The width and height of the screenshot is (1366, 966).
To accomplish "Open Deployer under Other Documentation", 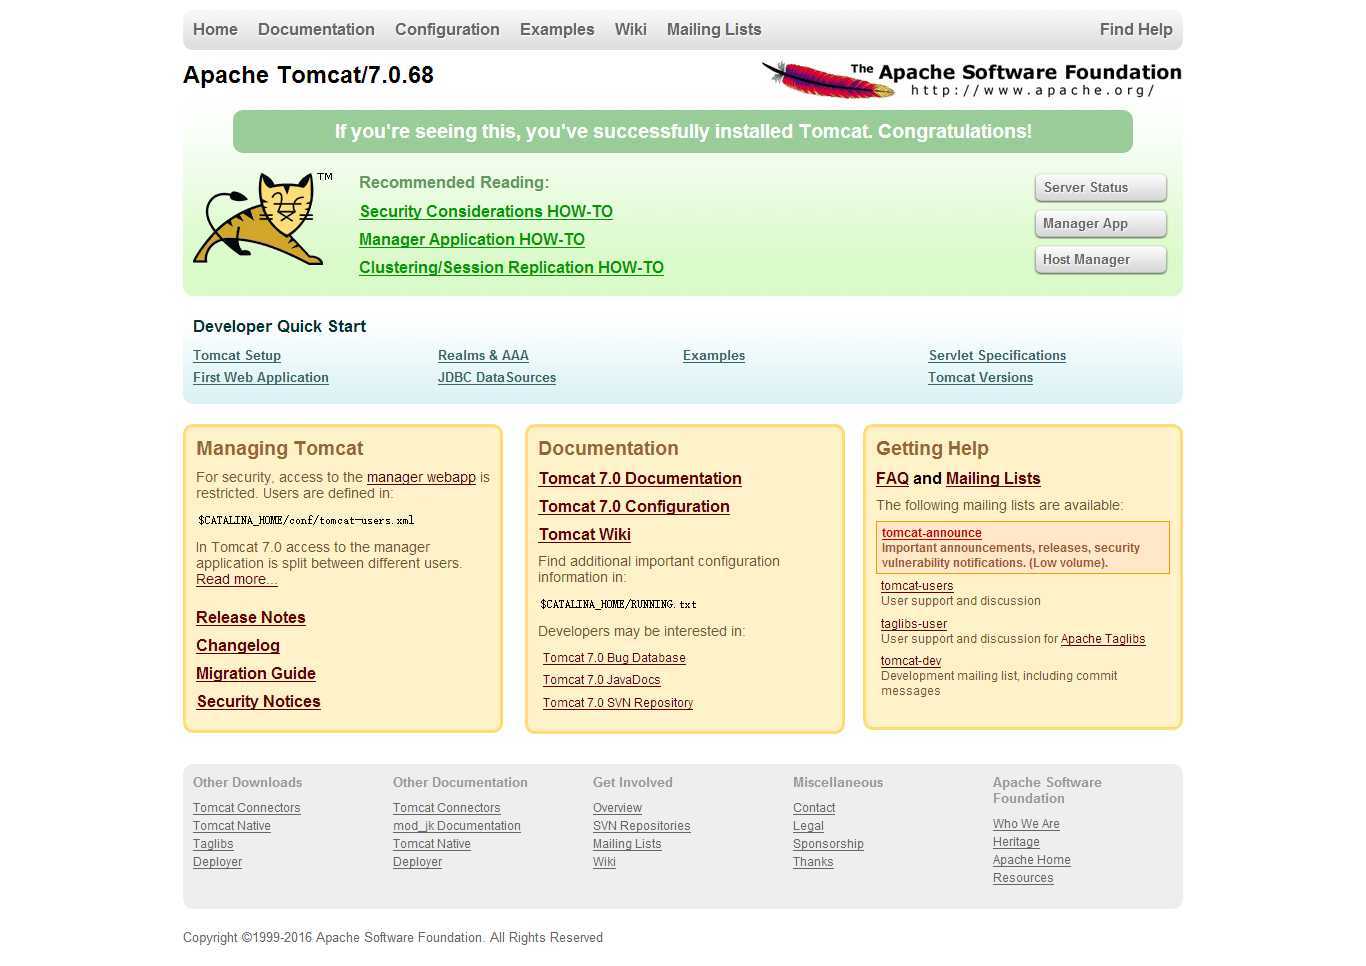I will (418, 863).
